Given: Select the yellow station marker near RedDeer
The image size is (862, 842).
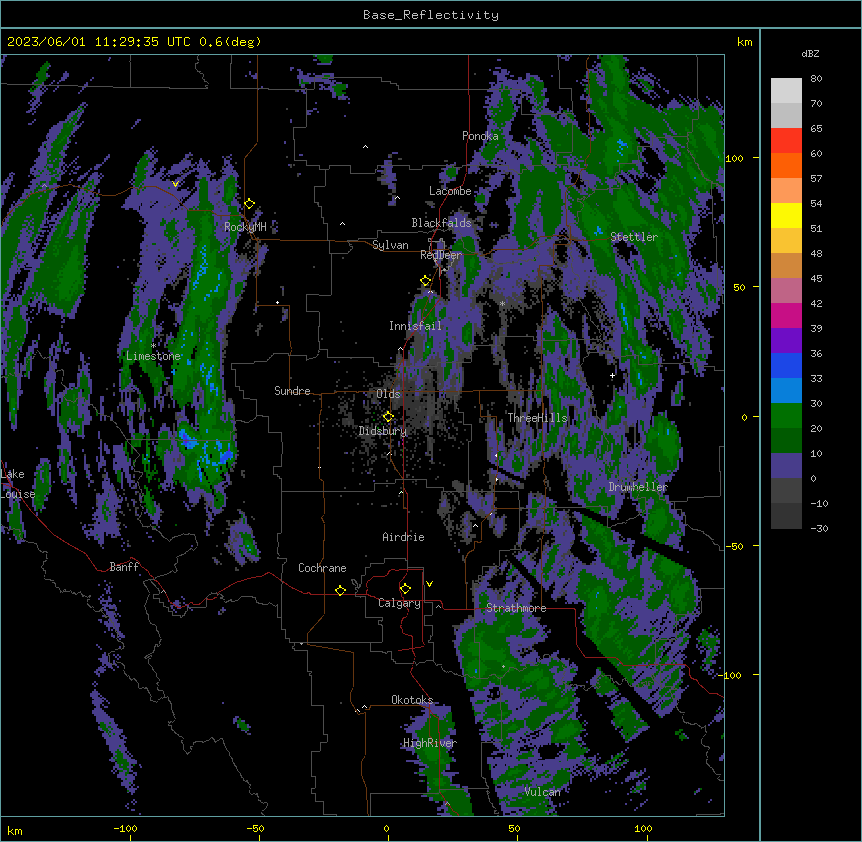Looking at the screenshot, I should coord(426,281).
